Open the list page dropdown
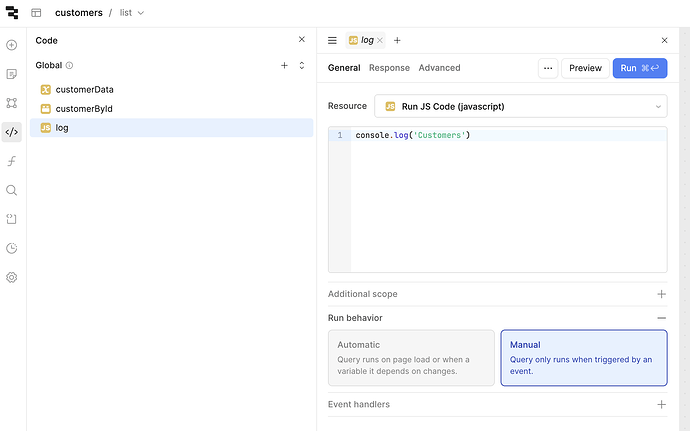 [132, 13]
